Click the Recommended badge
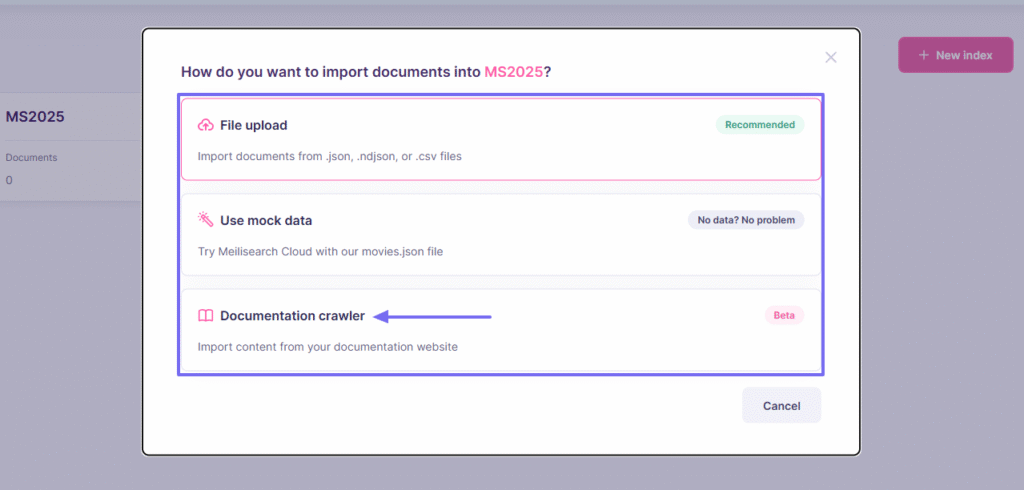This screenshot has width=1024, height=490. [x=760, y=125]
